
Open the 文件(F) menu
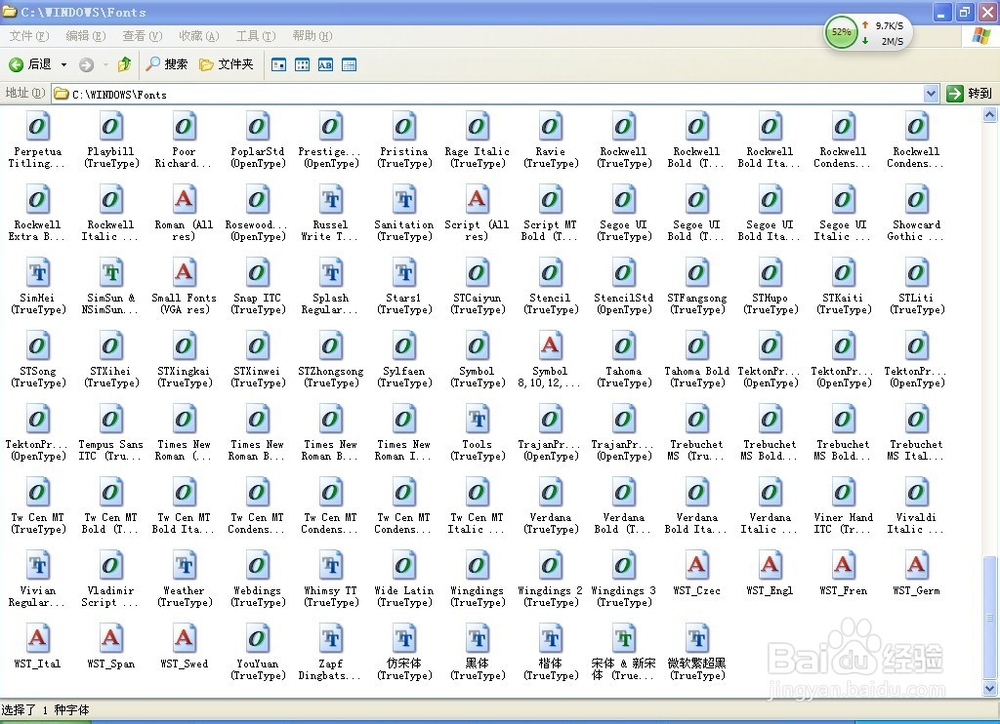(x=29, y=36)
